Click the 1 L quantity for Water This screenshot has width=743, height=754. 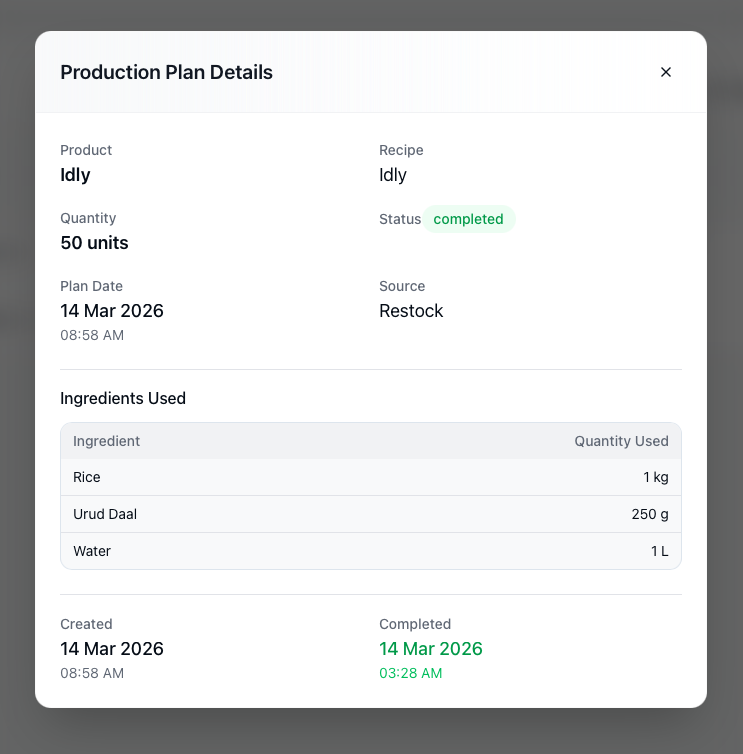(x=659, y=551)
